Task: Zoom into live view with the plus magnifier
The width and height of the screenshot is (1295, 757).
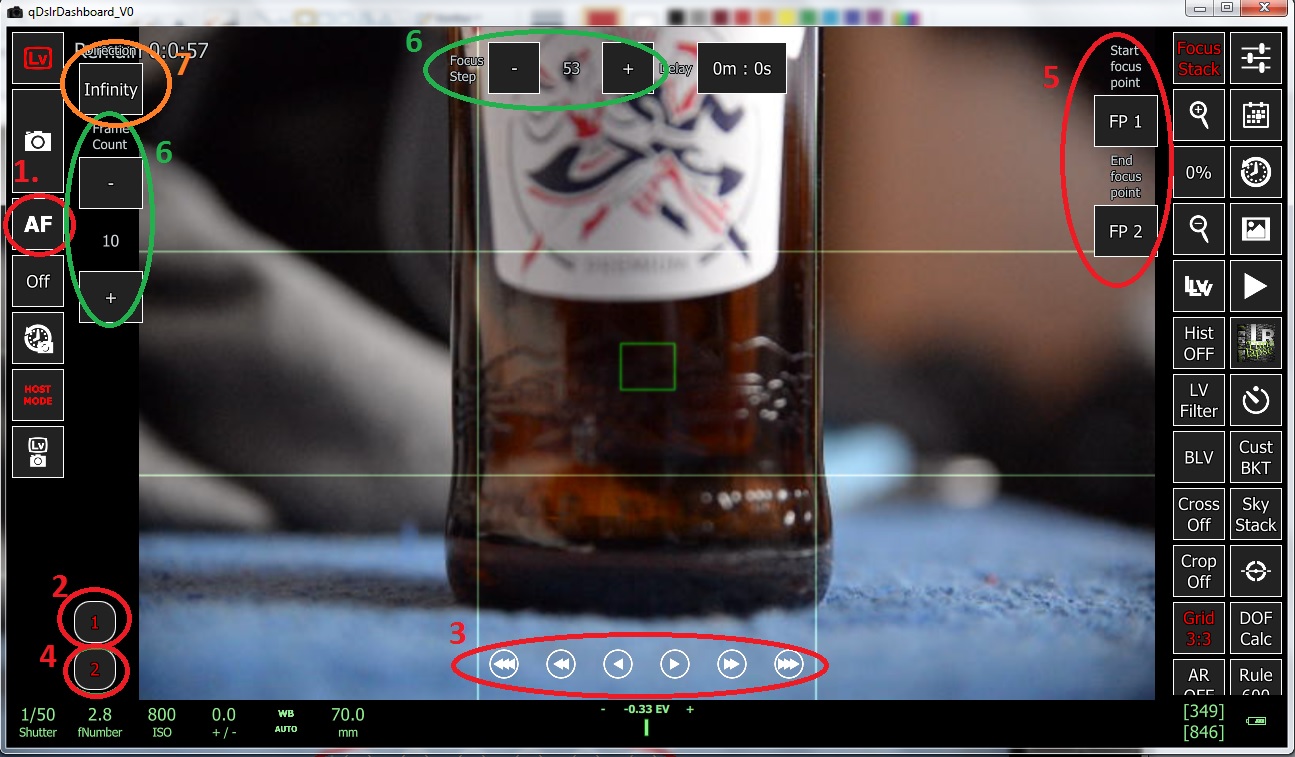Action: [x=1198, y=115]
